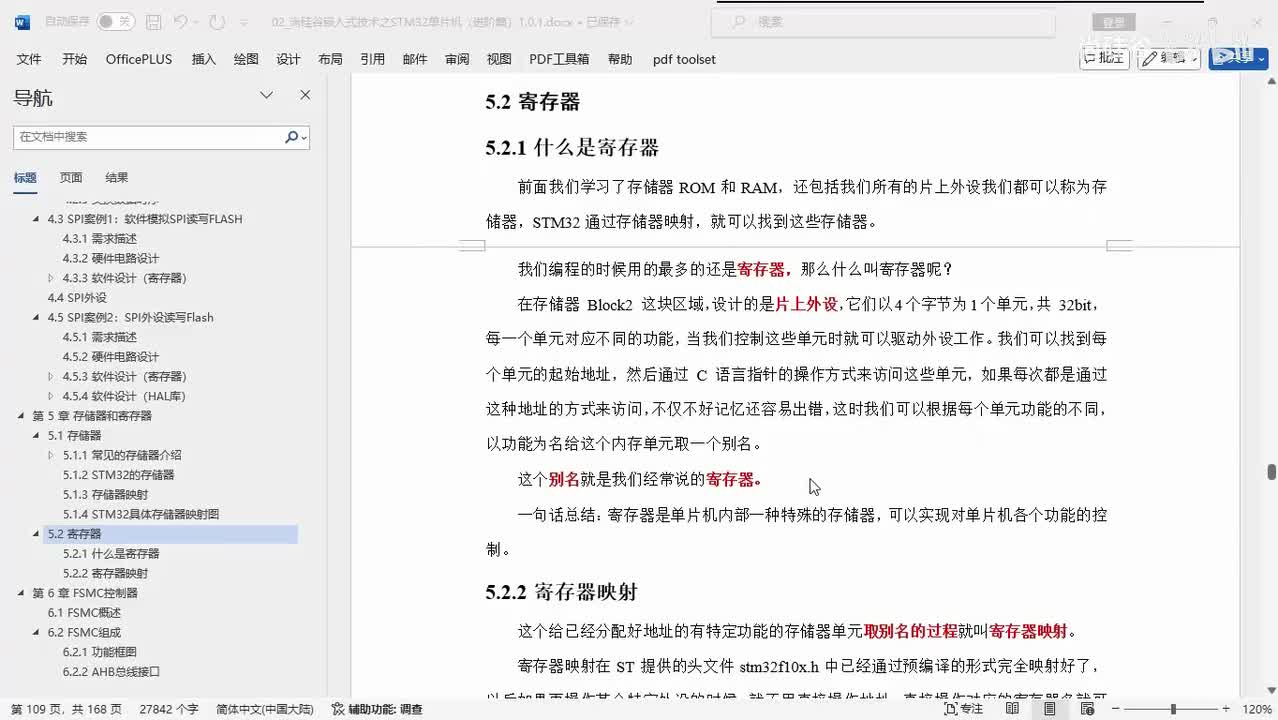Open the 设计 tab
The height and width of the screenshot is (720, 1278).
pyautogui.click(x=288, y=59)
